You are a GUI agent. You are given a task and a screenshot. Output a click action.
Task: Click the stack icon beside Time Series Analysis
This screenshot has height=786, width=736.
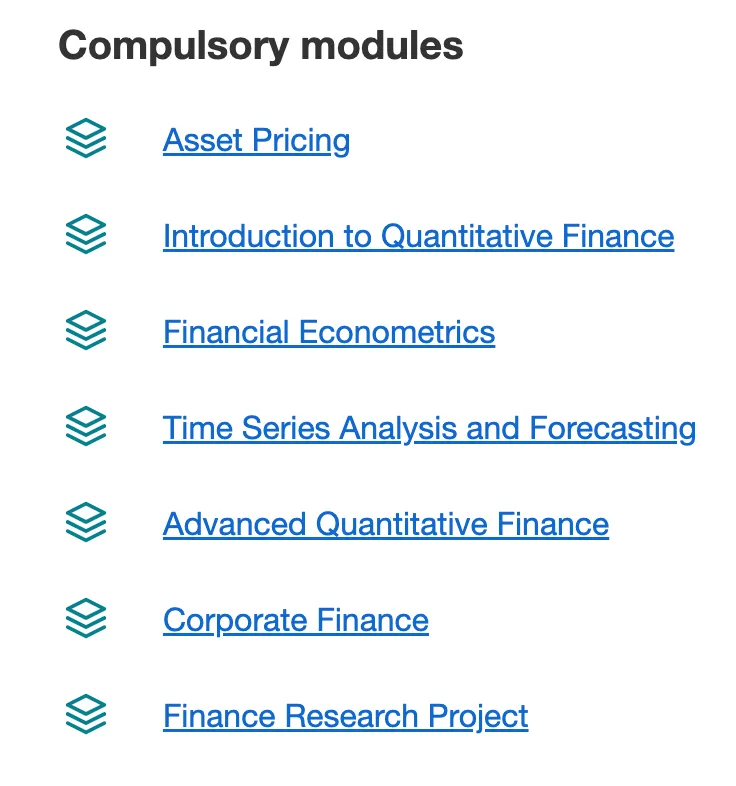(86, 427)
